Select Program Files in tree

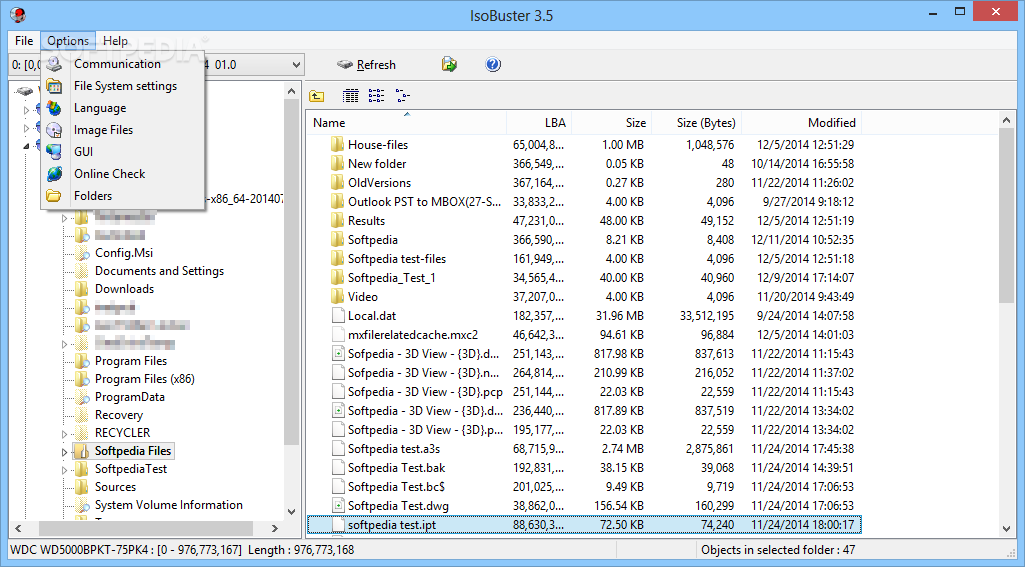(x=131, y=360)
